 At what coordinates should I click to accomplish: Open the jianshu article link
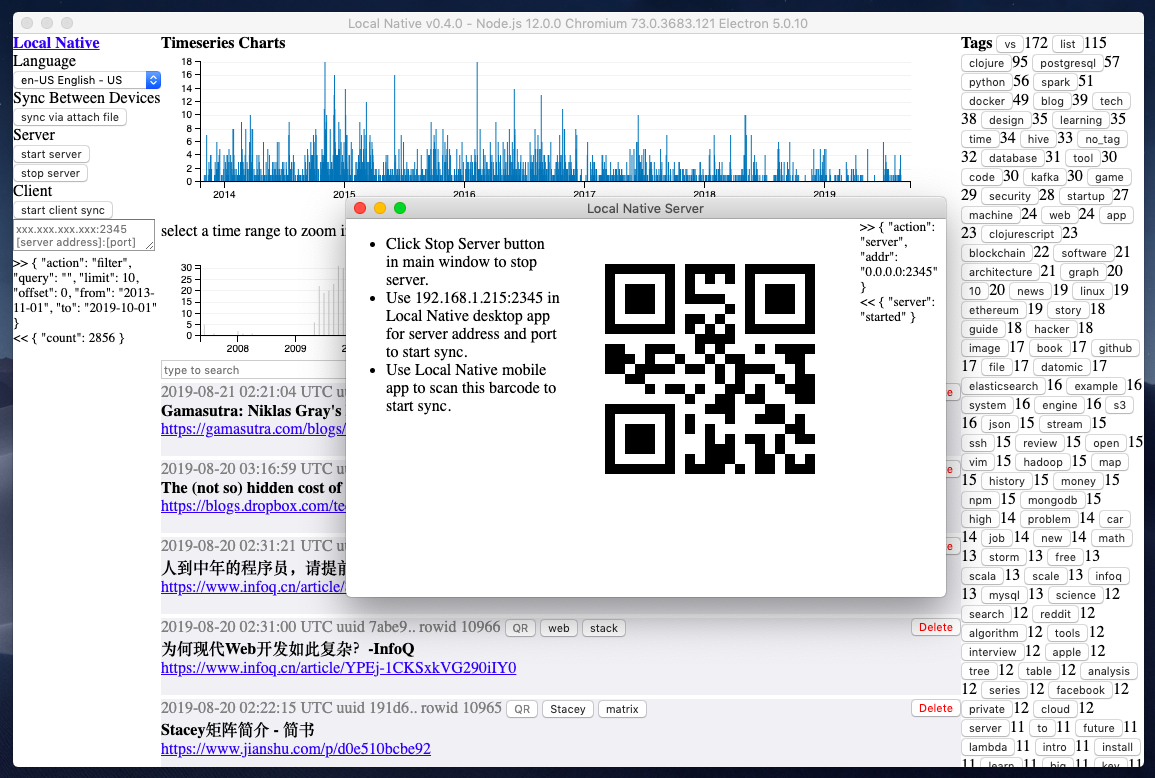[x=294, y=748]
